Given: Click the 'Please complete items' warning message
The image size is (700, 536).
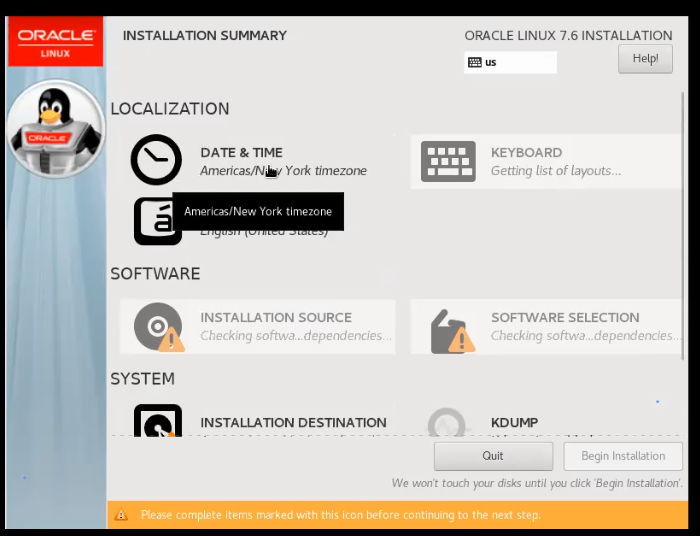Looking at the screenshot, I should point(341,515).
